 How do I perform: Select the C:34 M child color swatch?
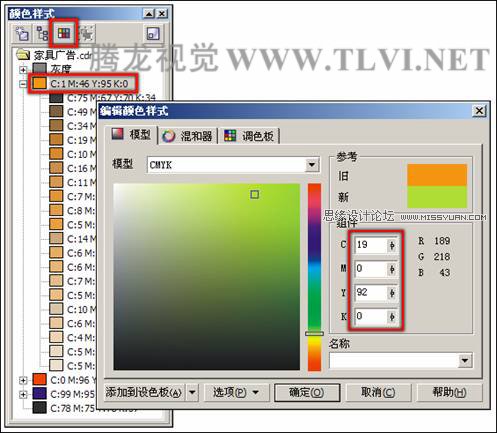coord(56,126)
